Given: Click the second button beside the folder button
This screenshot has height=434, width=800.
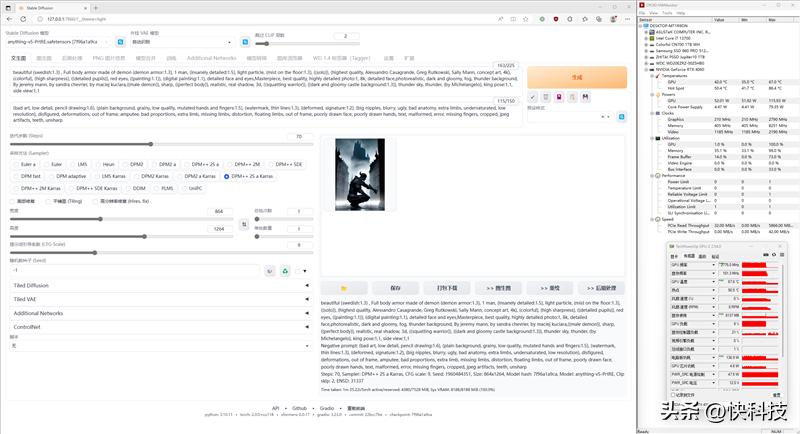Looking at the screenshot, I should (395, 288).
